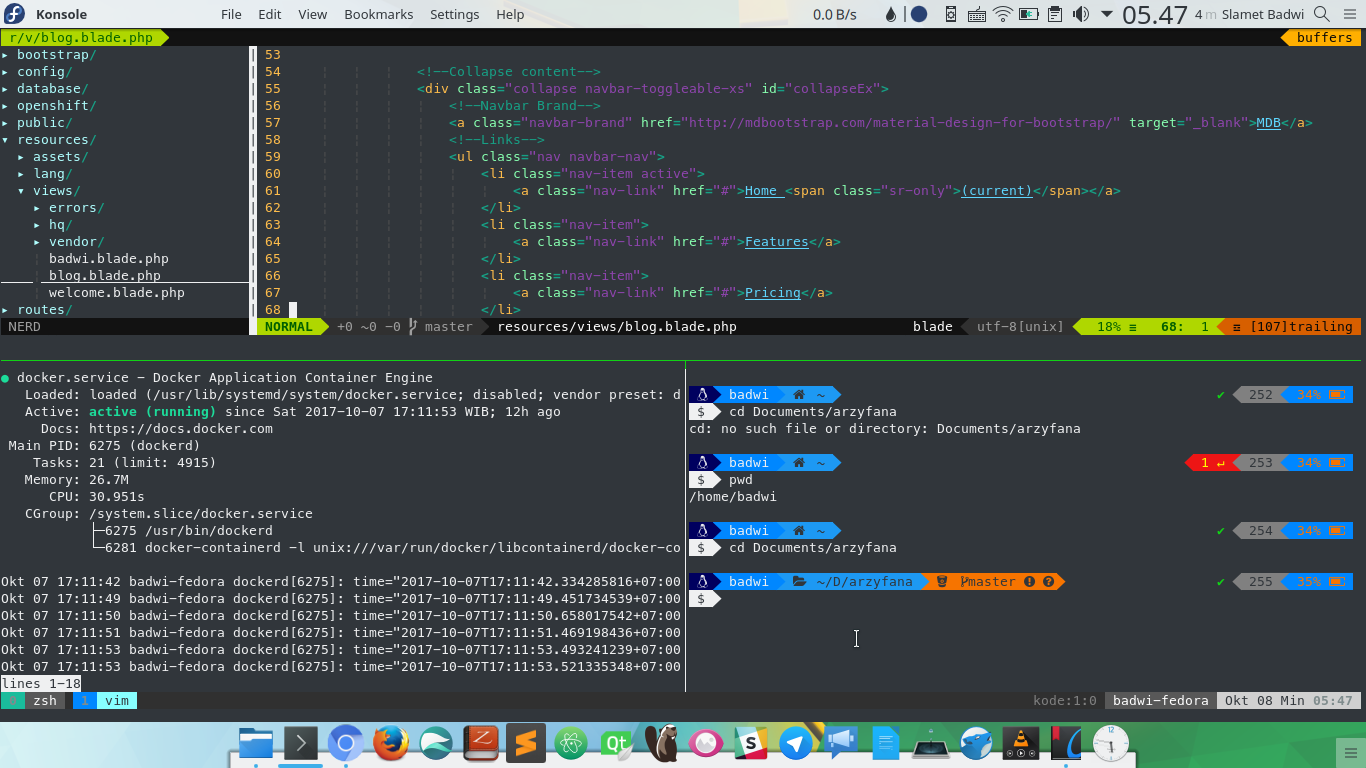Viewport: 1366px width, 768px height.
Task: Open the Help menu
Action: pyautogui.click(x=510, y=14)
